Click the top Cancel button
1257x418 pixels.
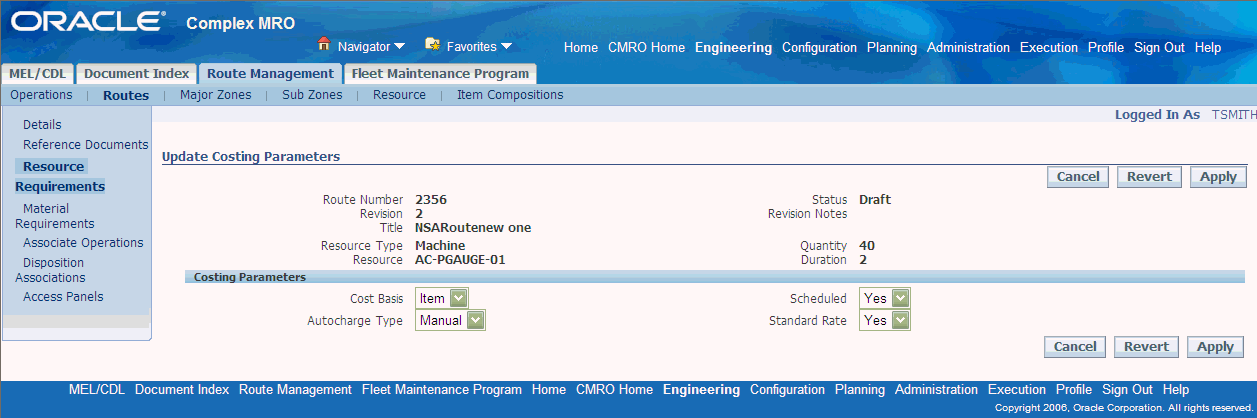[x=1078, y=177]
